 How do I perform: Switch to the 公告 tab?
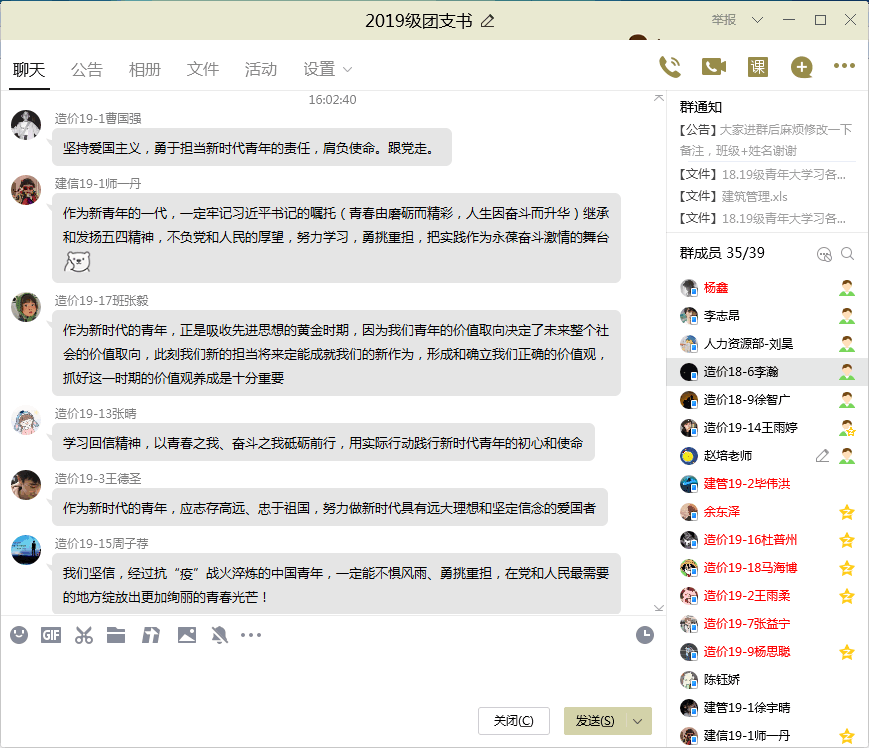pos(87,70)
